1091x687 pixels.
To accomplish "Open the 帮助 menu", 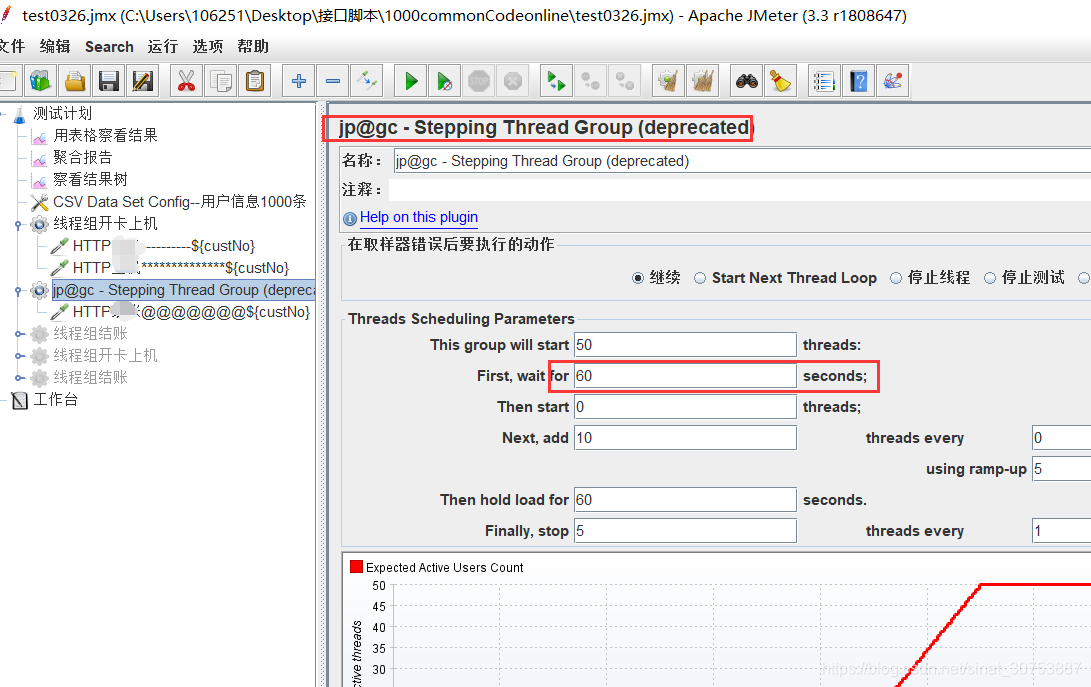I will pyautogui.click(x=253, y=47).
